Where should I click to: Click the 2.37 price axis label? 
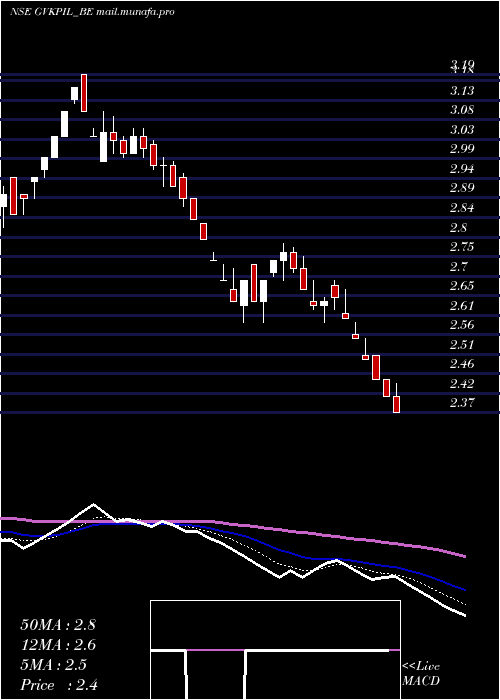462,402
